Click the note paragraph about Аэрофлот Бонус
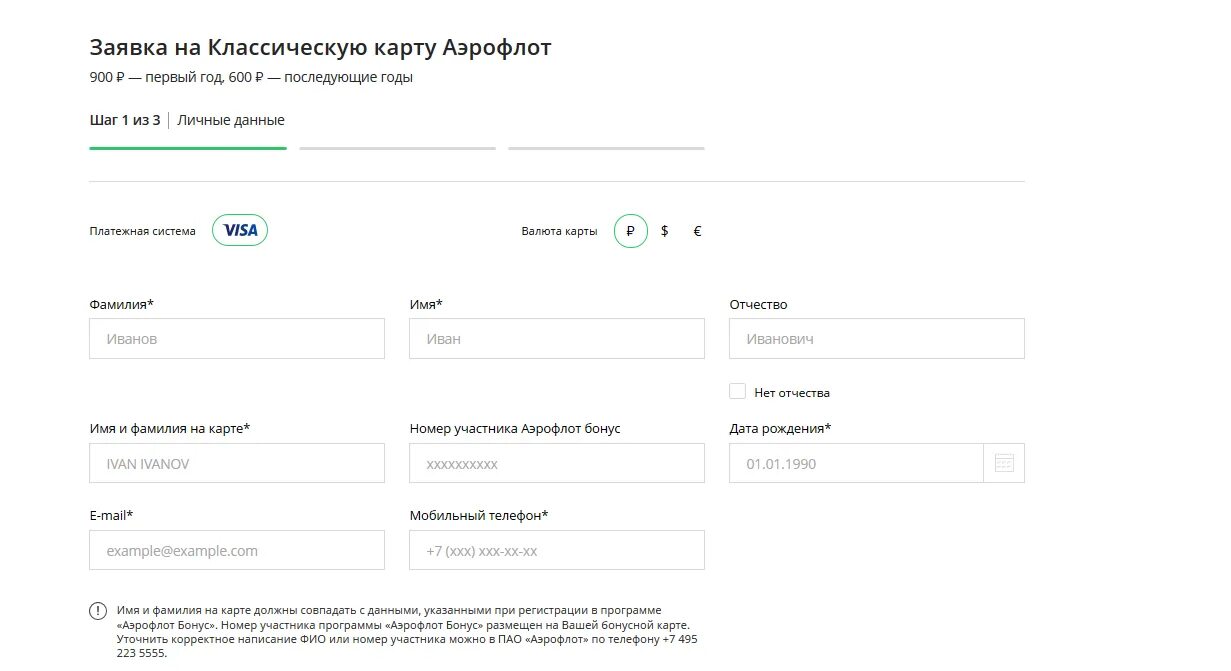 coord(407,632)
